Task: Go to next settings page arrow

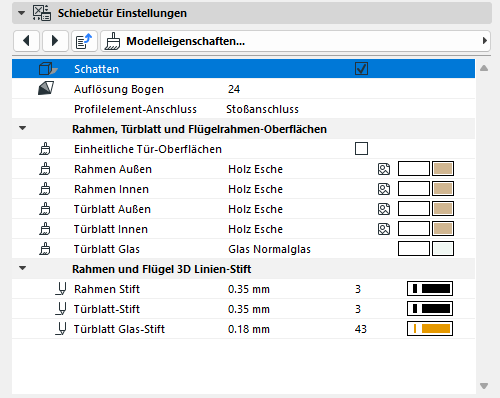Action: point(55,41)
